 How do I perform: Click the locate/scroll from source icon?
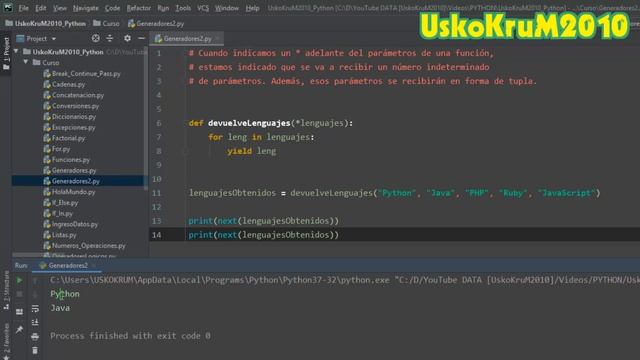96,38
